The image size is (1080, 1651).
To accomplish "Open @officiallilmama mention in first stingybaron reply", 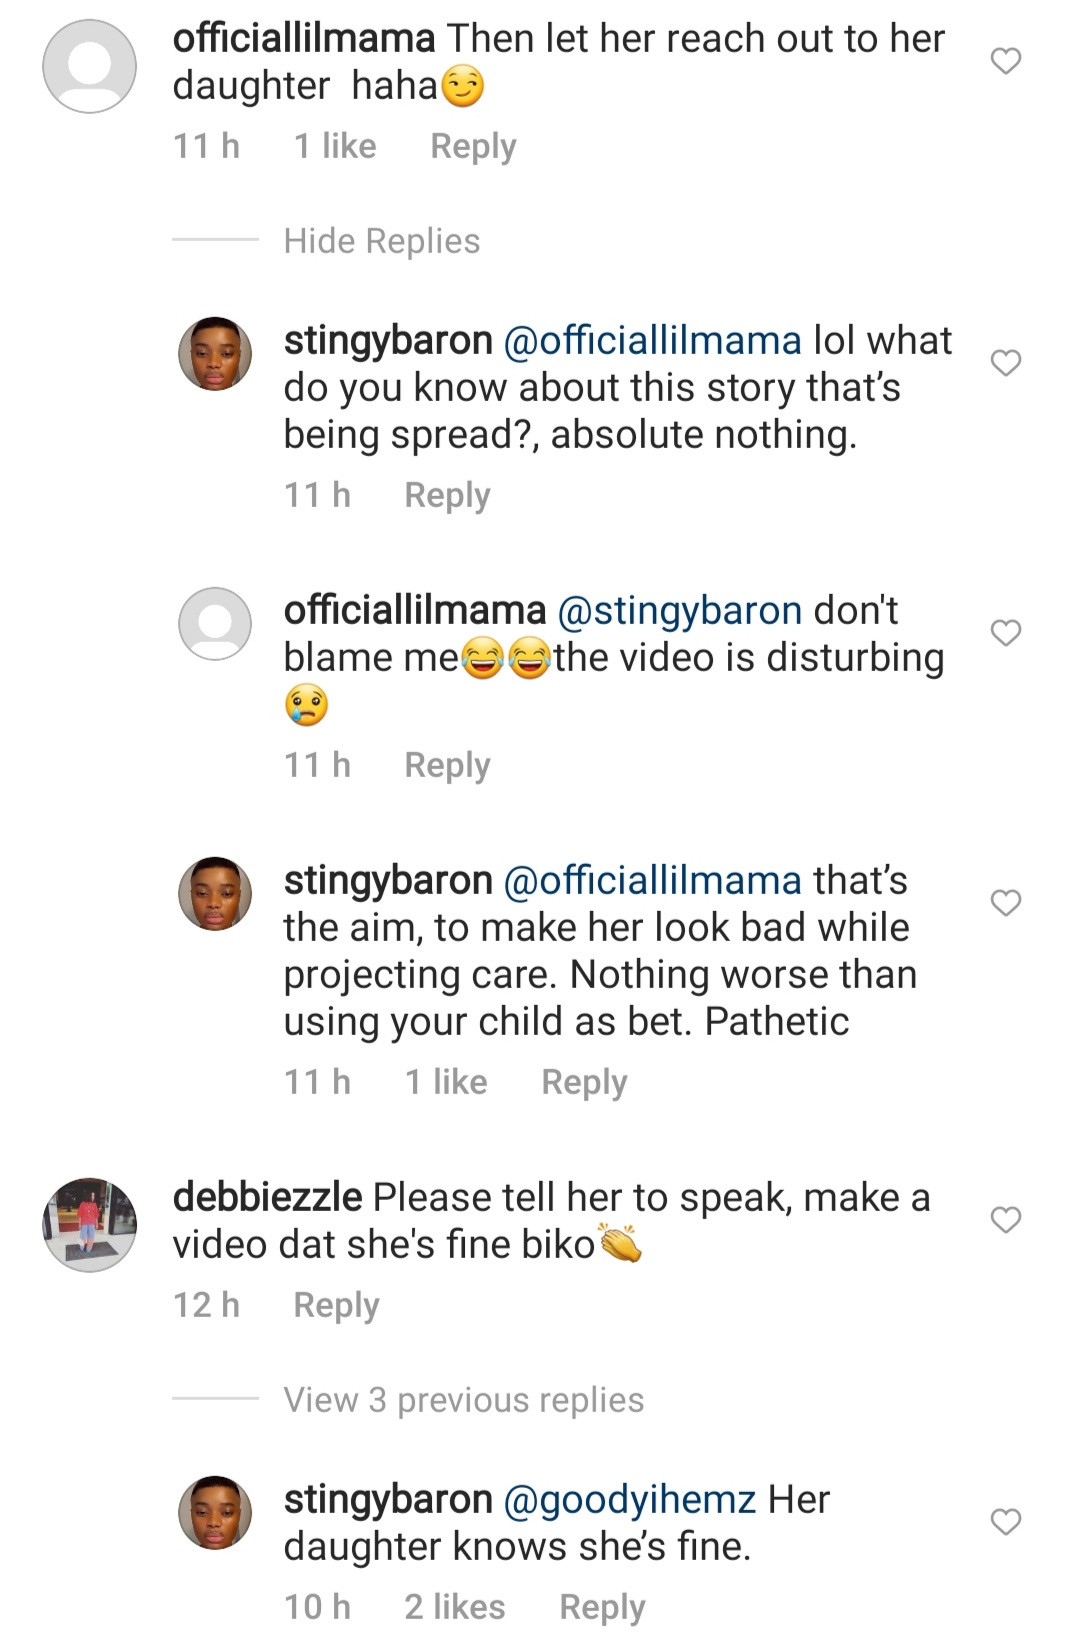I will [x=652, y=341].
